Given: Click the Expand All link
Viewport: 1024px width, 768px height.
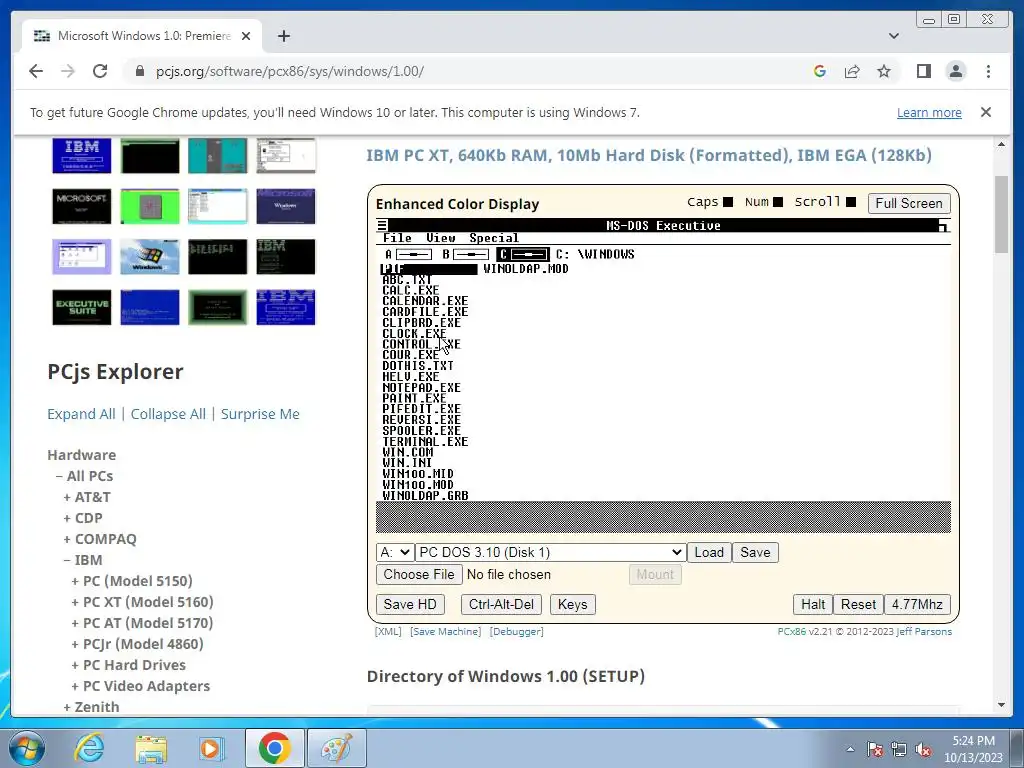Looking at the screenshot, I should click(81, 414).
